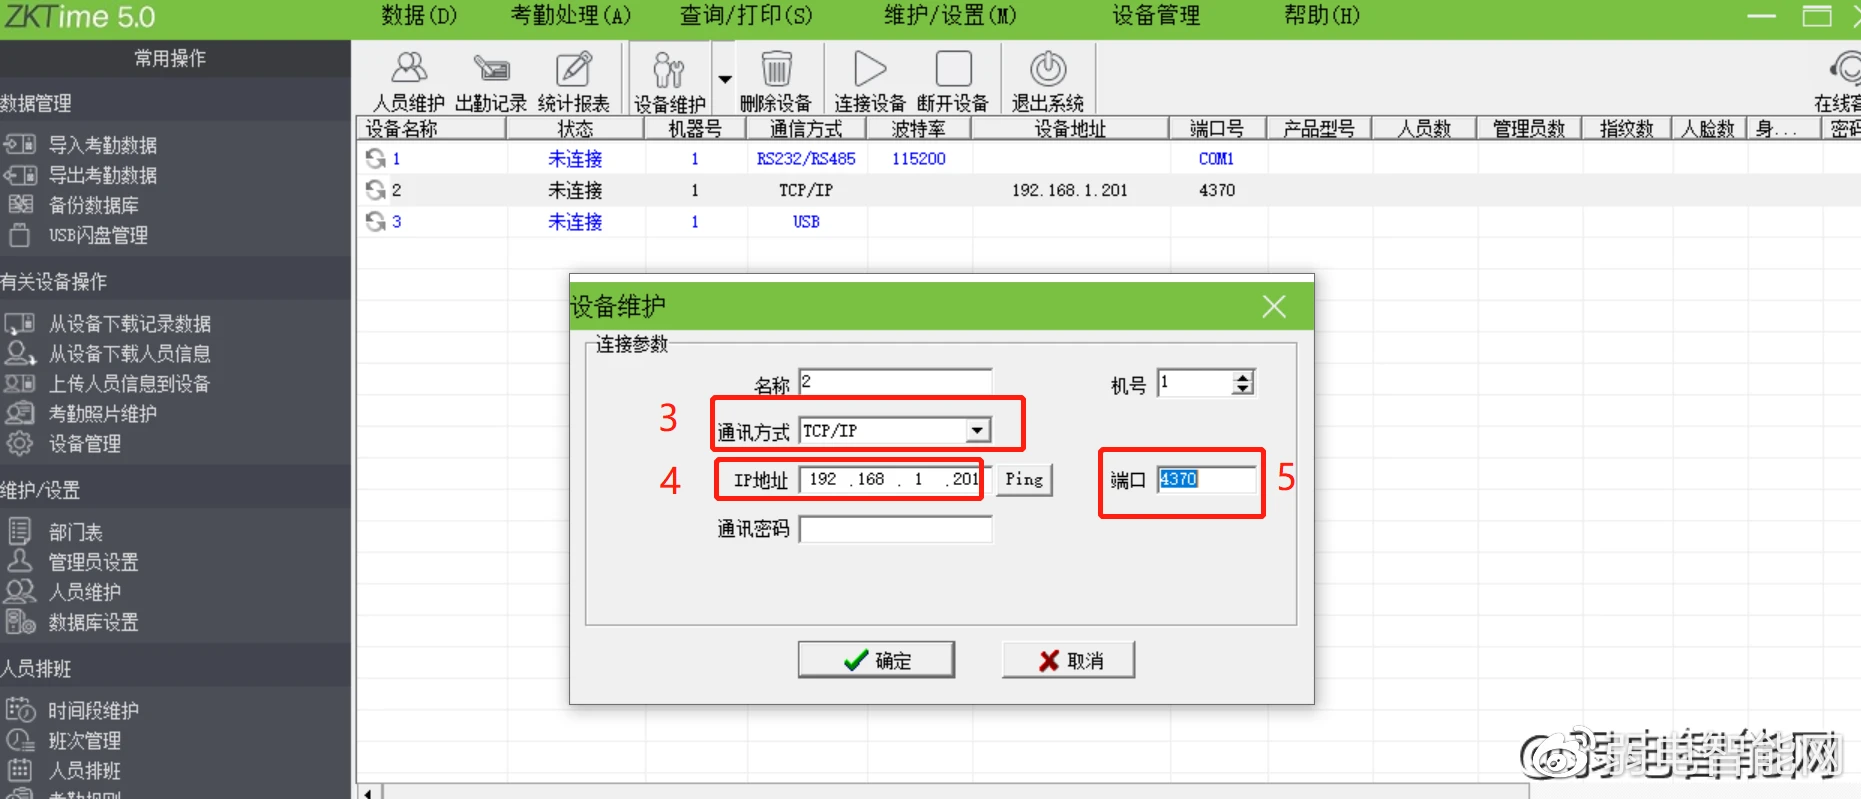The height and width of the screenshot is (799, 1861).
Task: Click 设备维护 toolbar icon
Action: (669, 81)
